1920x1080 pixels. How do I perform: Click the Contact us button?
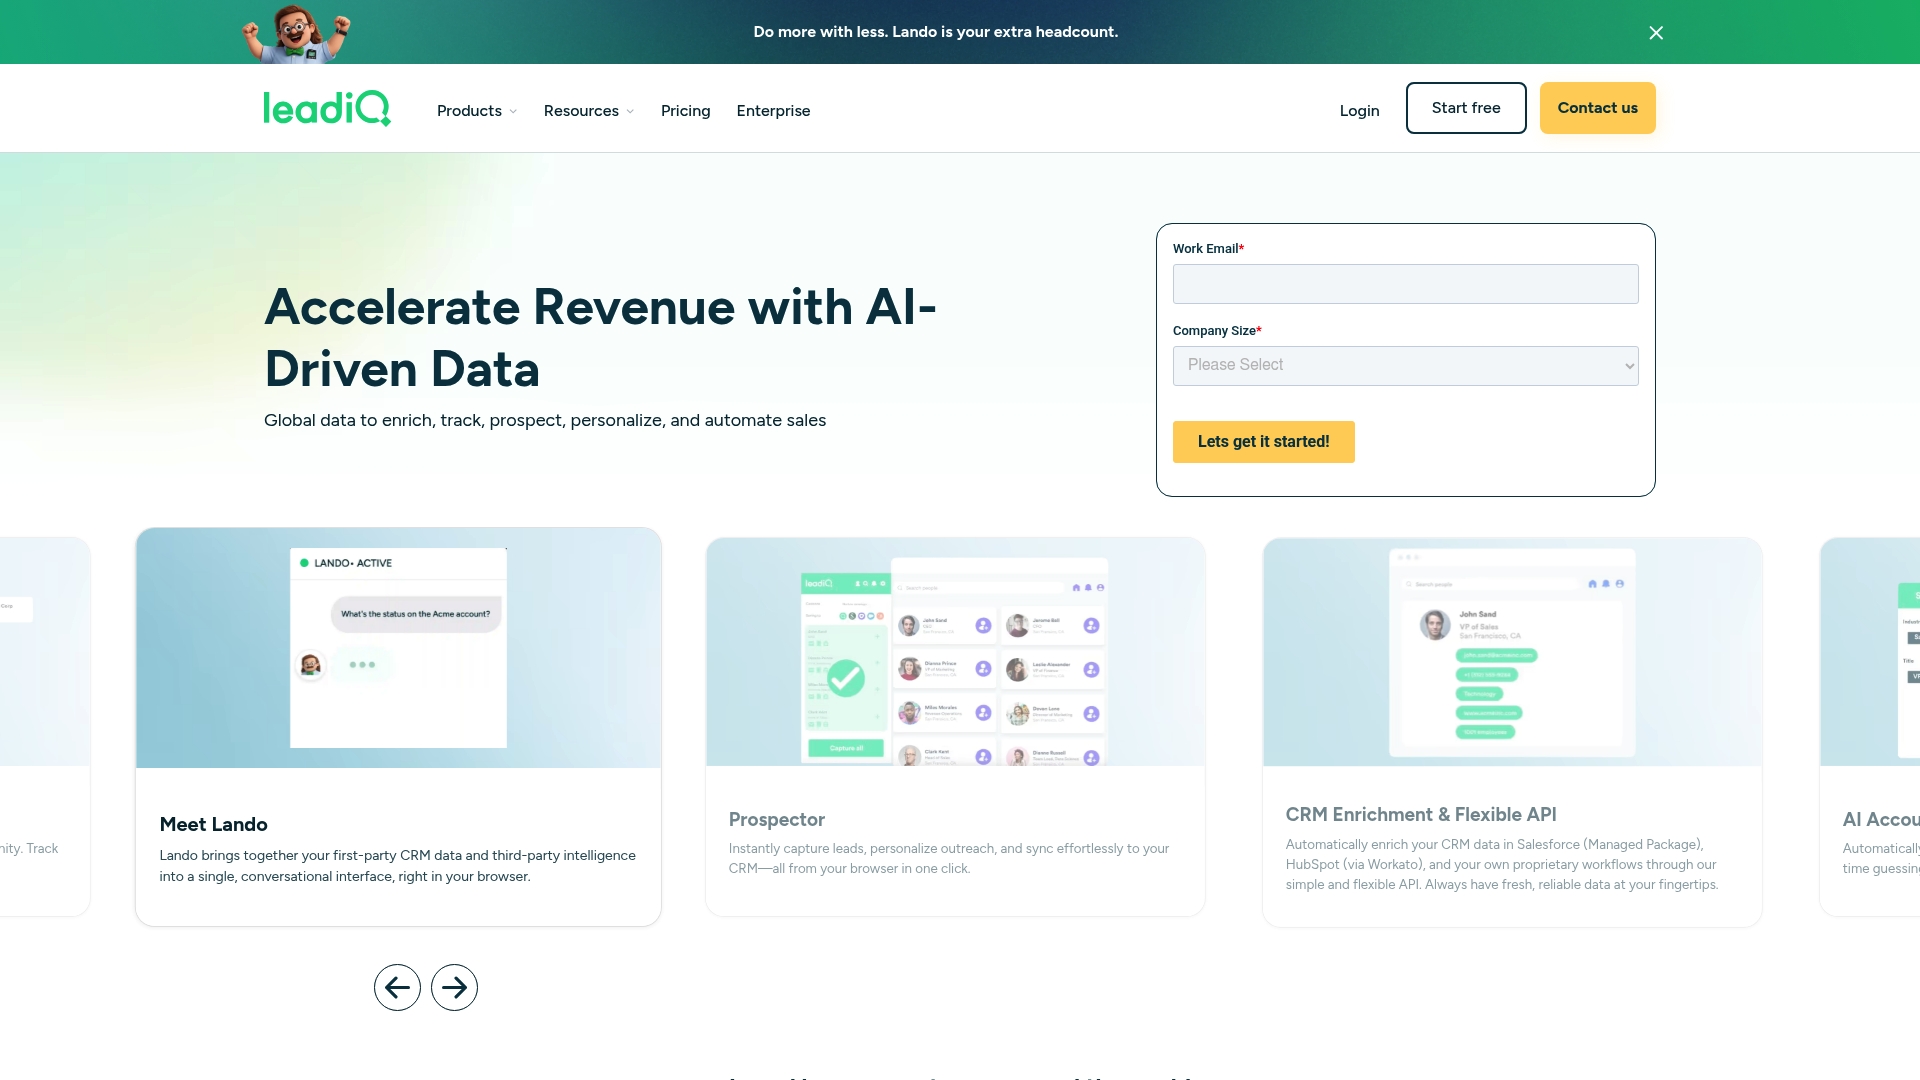(1597, 108)
